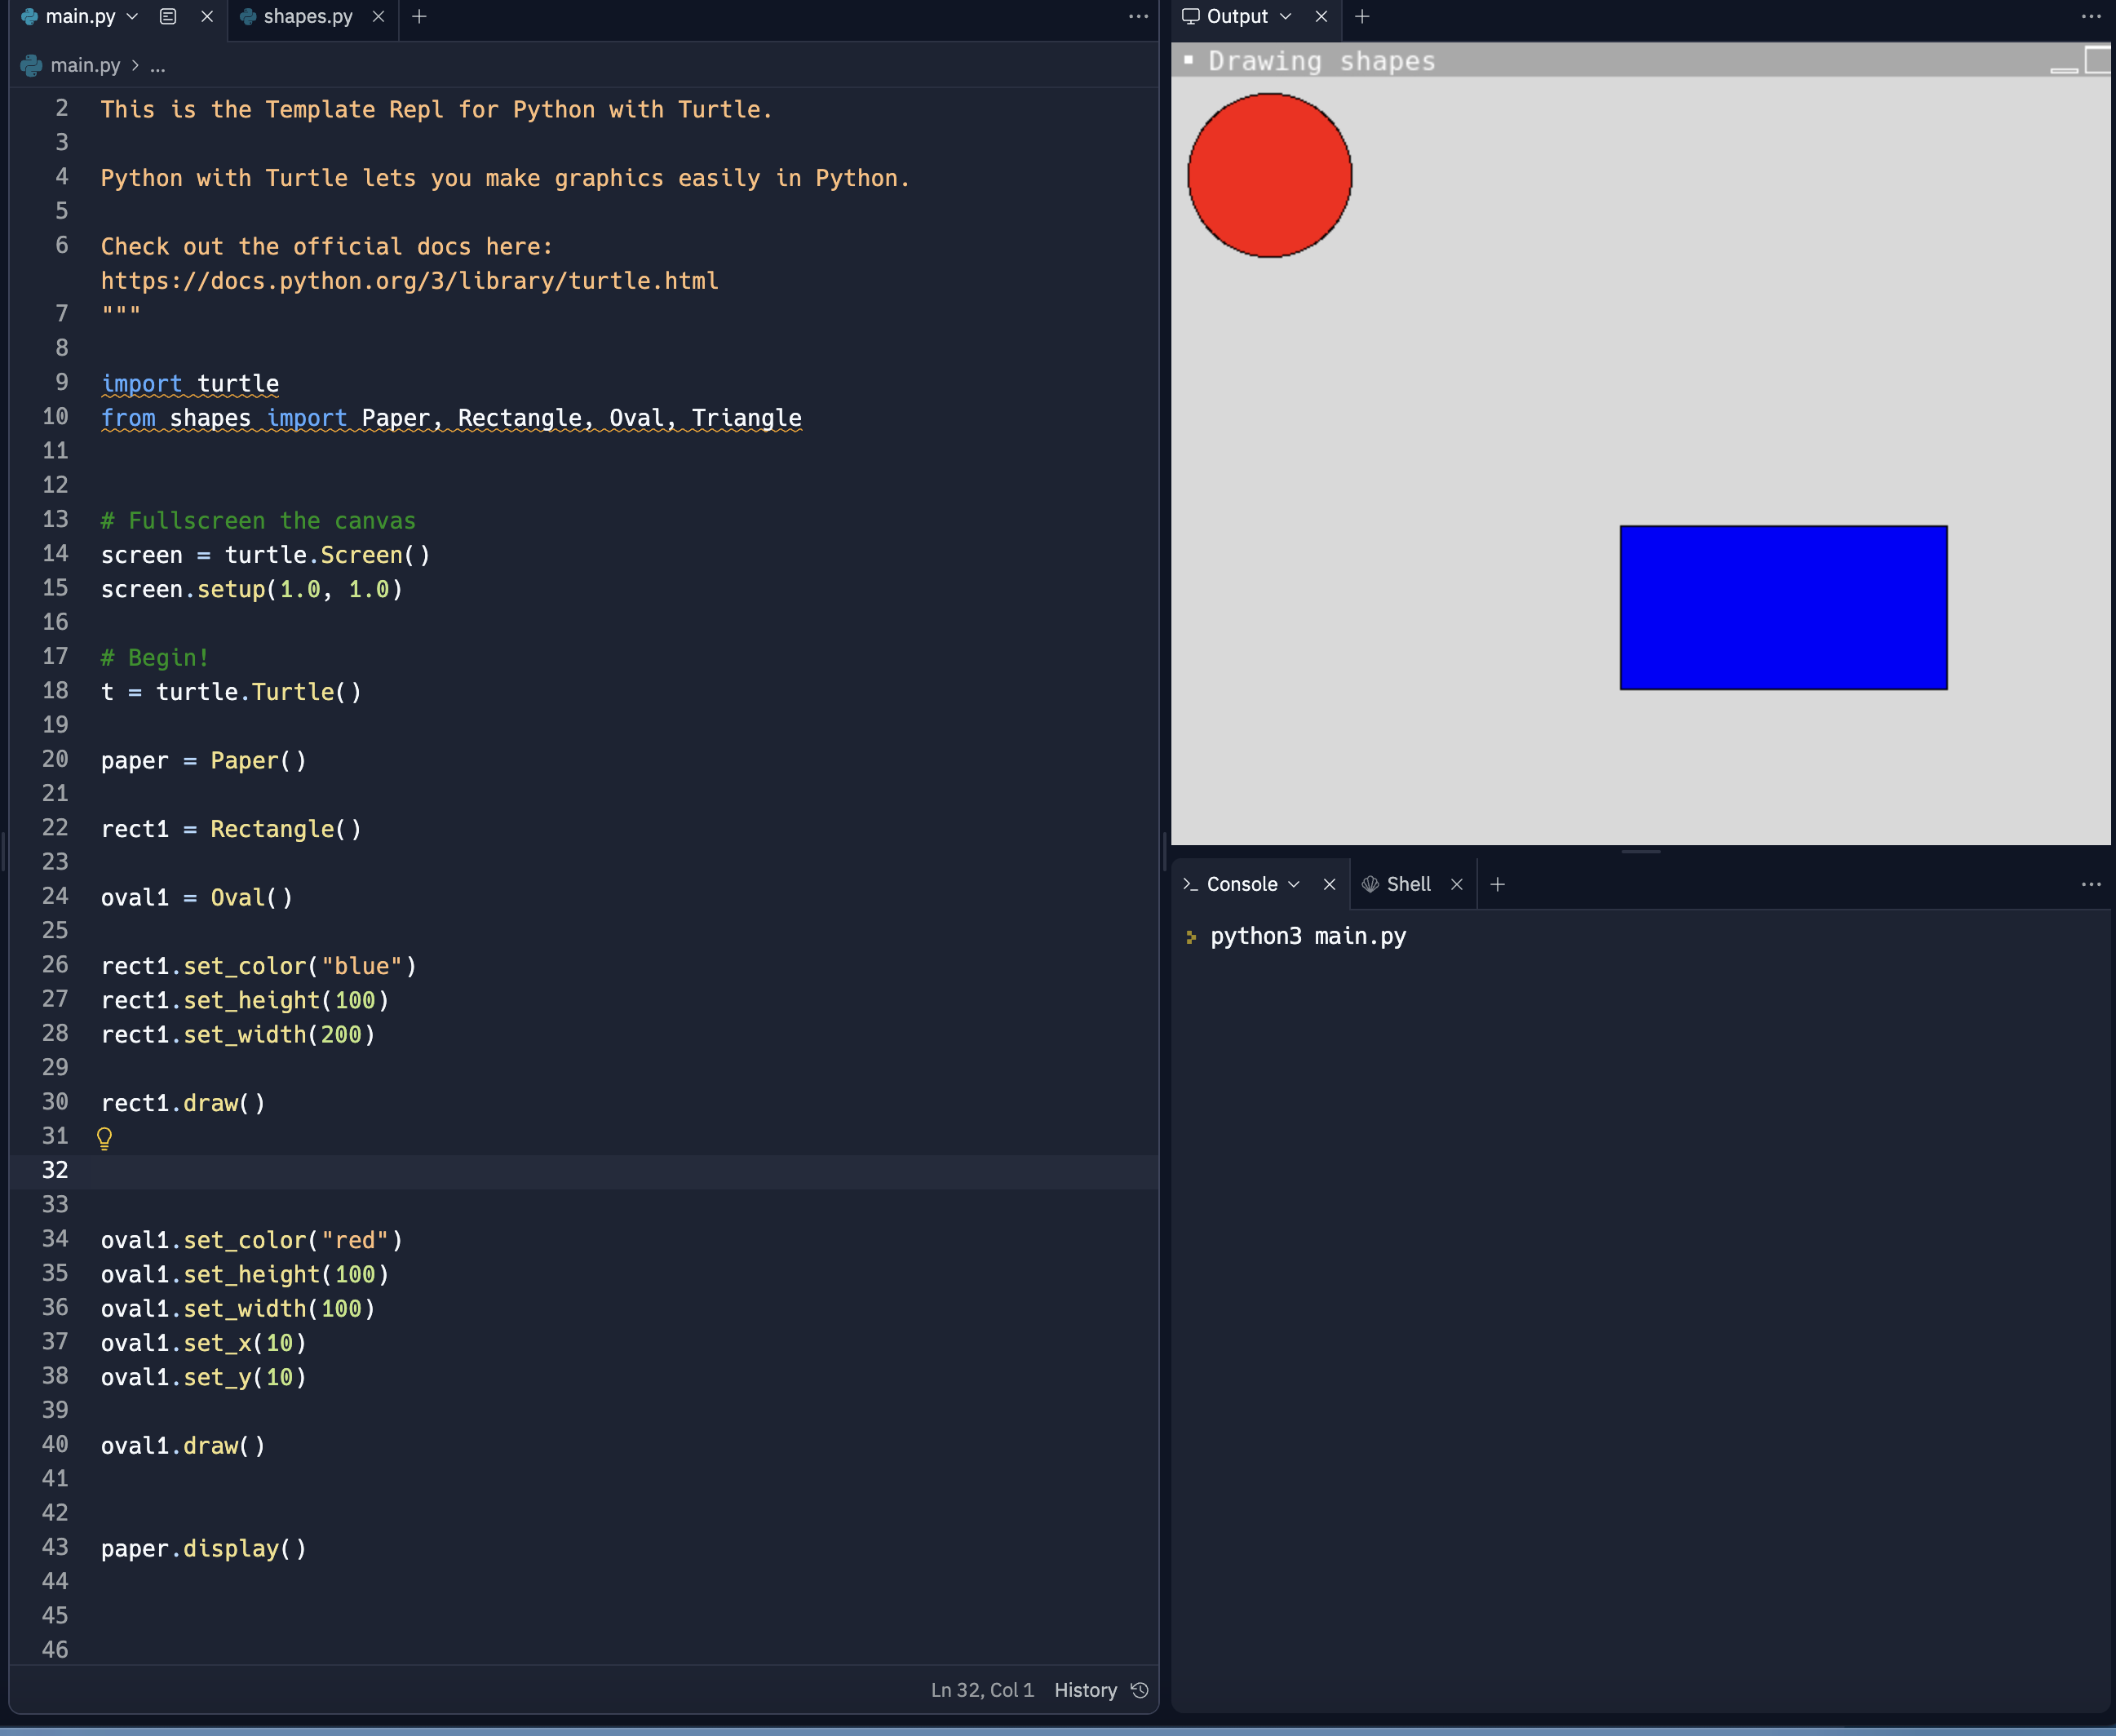Click the Python icon on the main.py tab
This screenshot has height=1736, width=2116.
31,16
